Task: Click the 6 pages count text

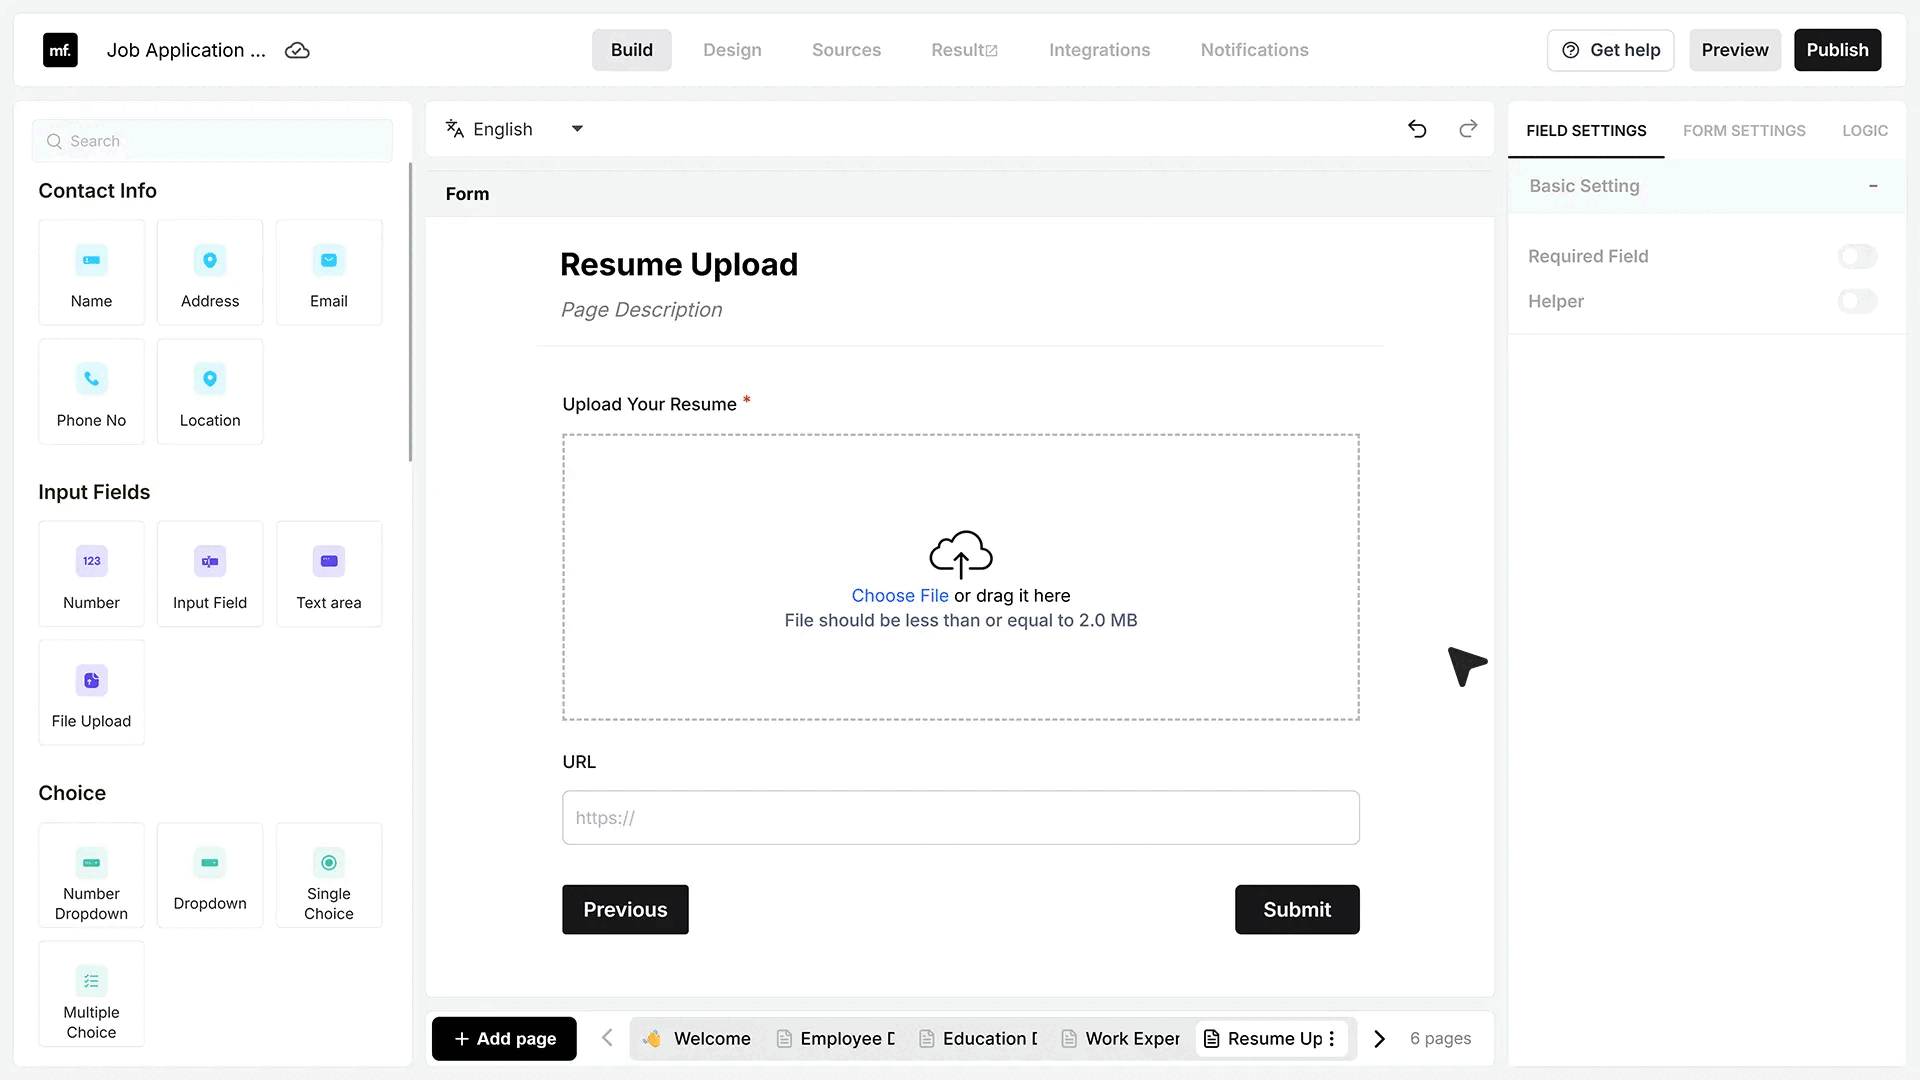Action: [1440, 1039]
